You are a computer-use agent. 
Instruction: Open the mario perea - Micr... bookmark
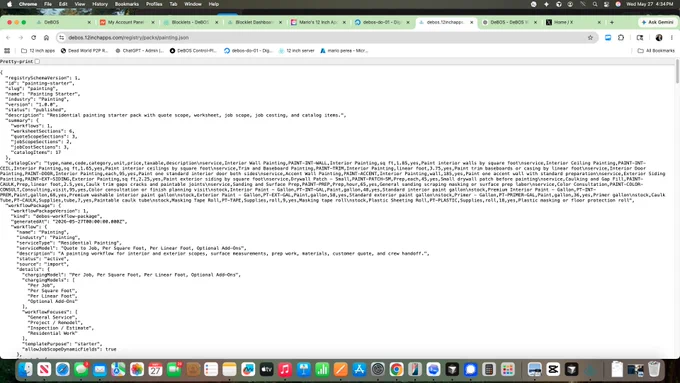344,51
